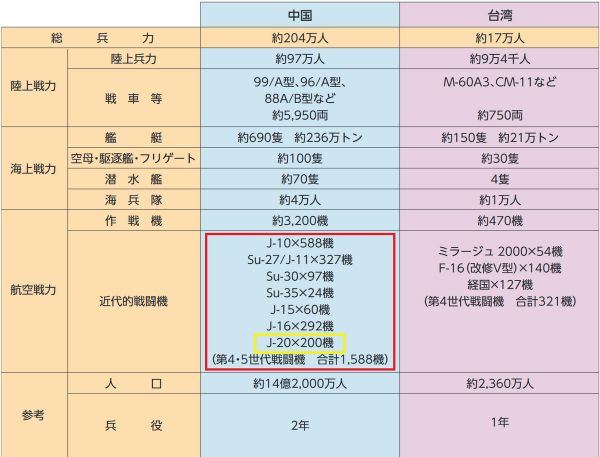Viewport: 600px width, 457px height.
Task: Select the 陸上戦力 category cell
Action: [x=33, y=86]
